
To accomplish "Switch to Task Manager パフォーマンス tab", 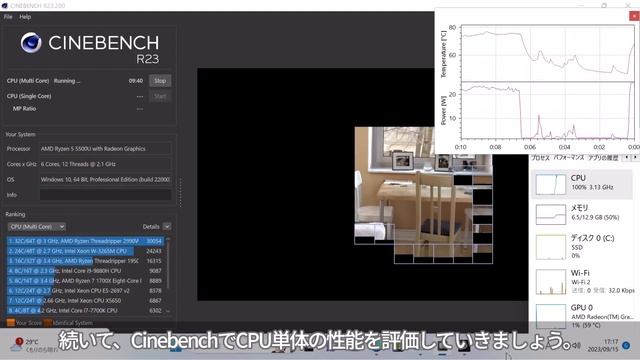I will click(569, 158).
